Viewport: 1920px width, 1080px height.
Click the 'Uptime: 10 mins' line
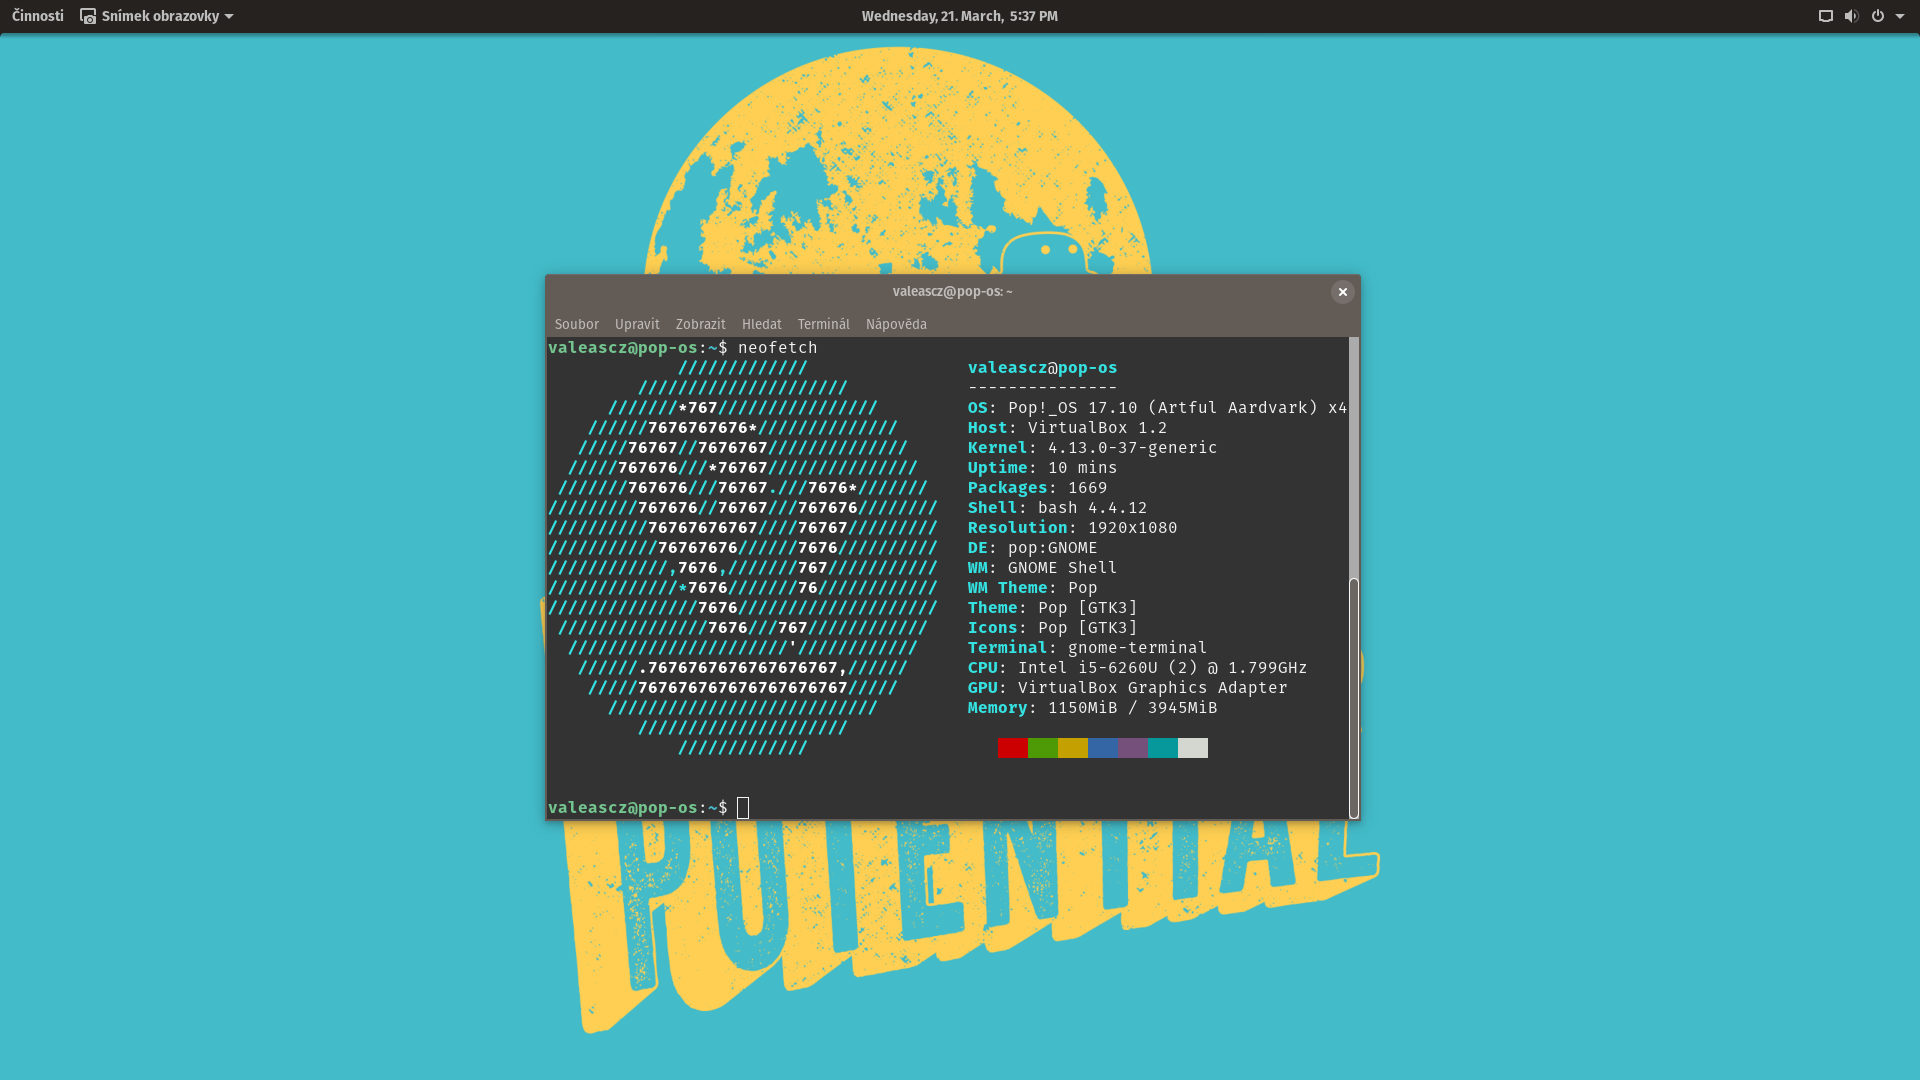1042,468
